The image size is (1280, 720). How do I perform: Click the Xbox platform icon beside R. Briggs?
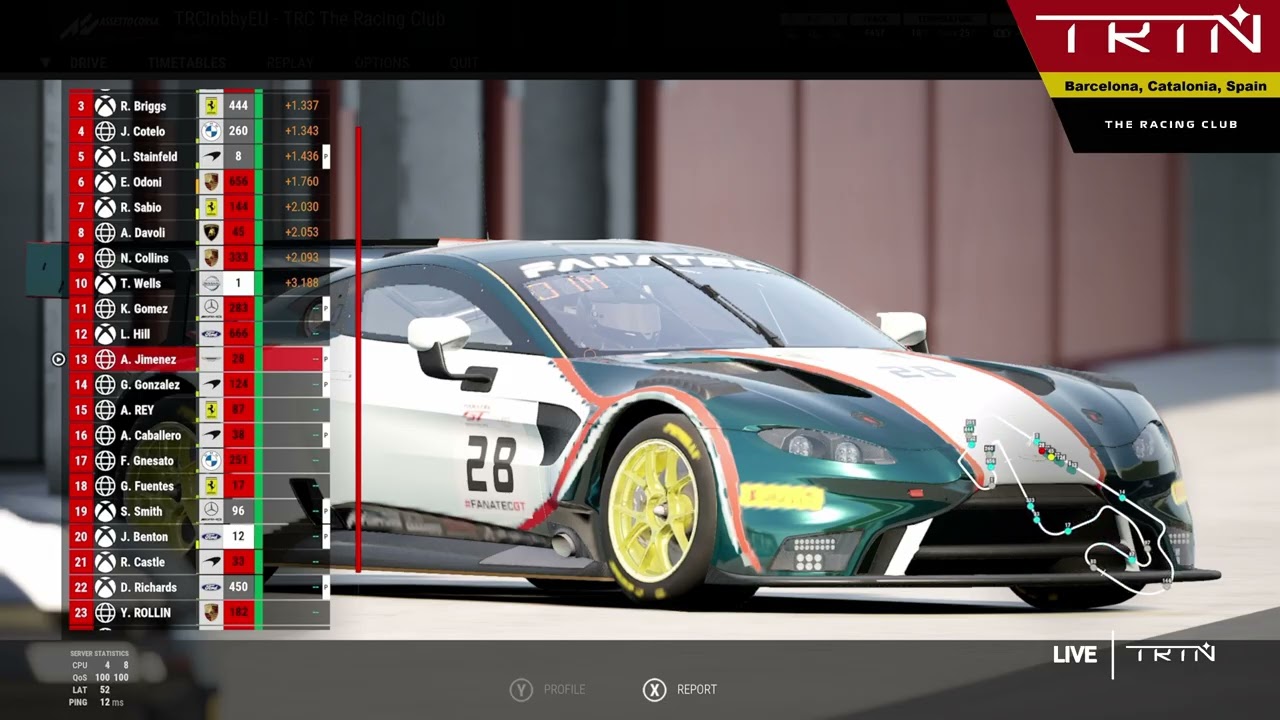(x=105, y=106)
